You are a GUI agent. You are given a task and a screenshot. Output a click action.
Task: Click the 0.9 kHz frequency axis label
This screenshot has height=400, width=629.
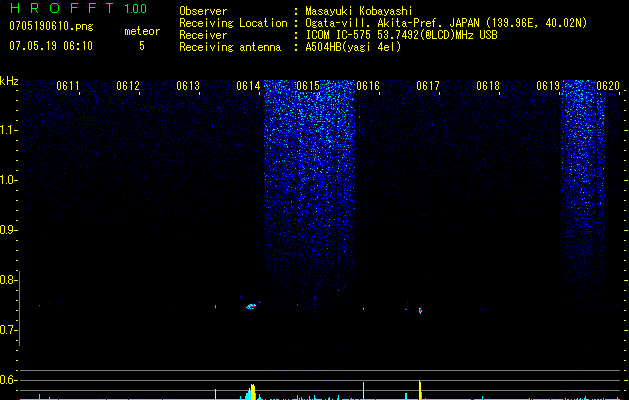[7, 230]
